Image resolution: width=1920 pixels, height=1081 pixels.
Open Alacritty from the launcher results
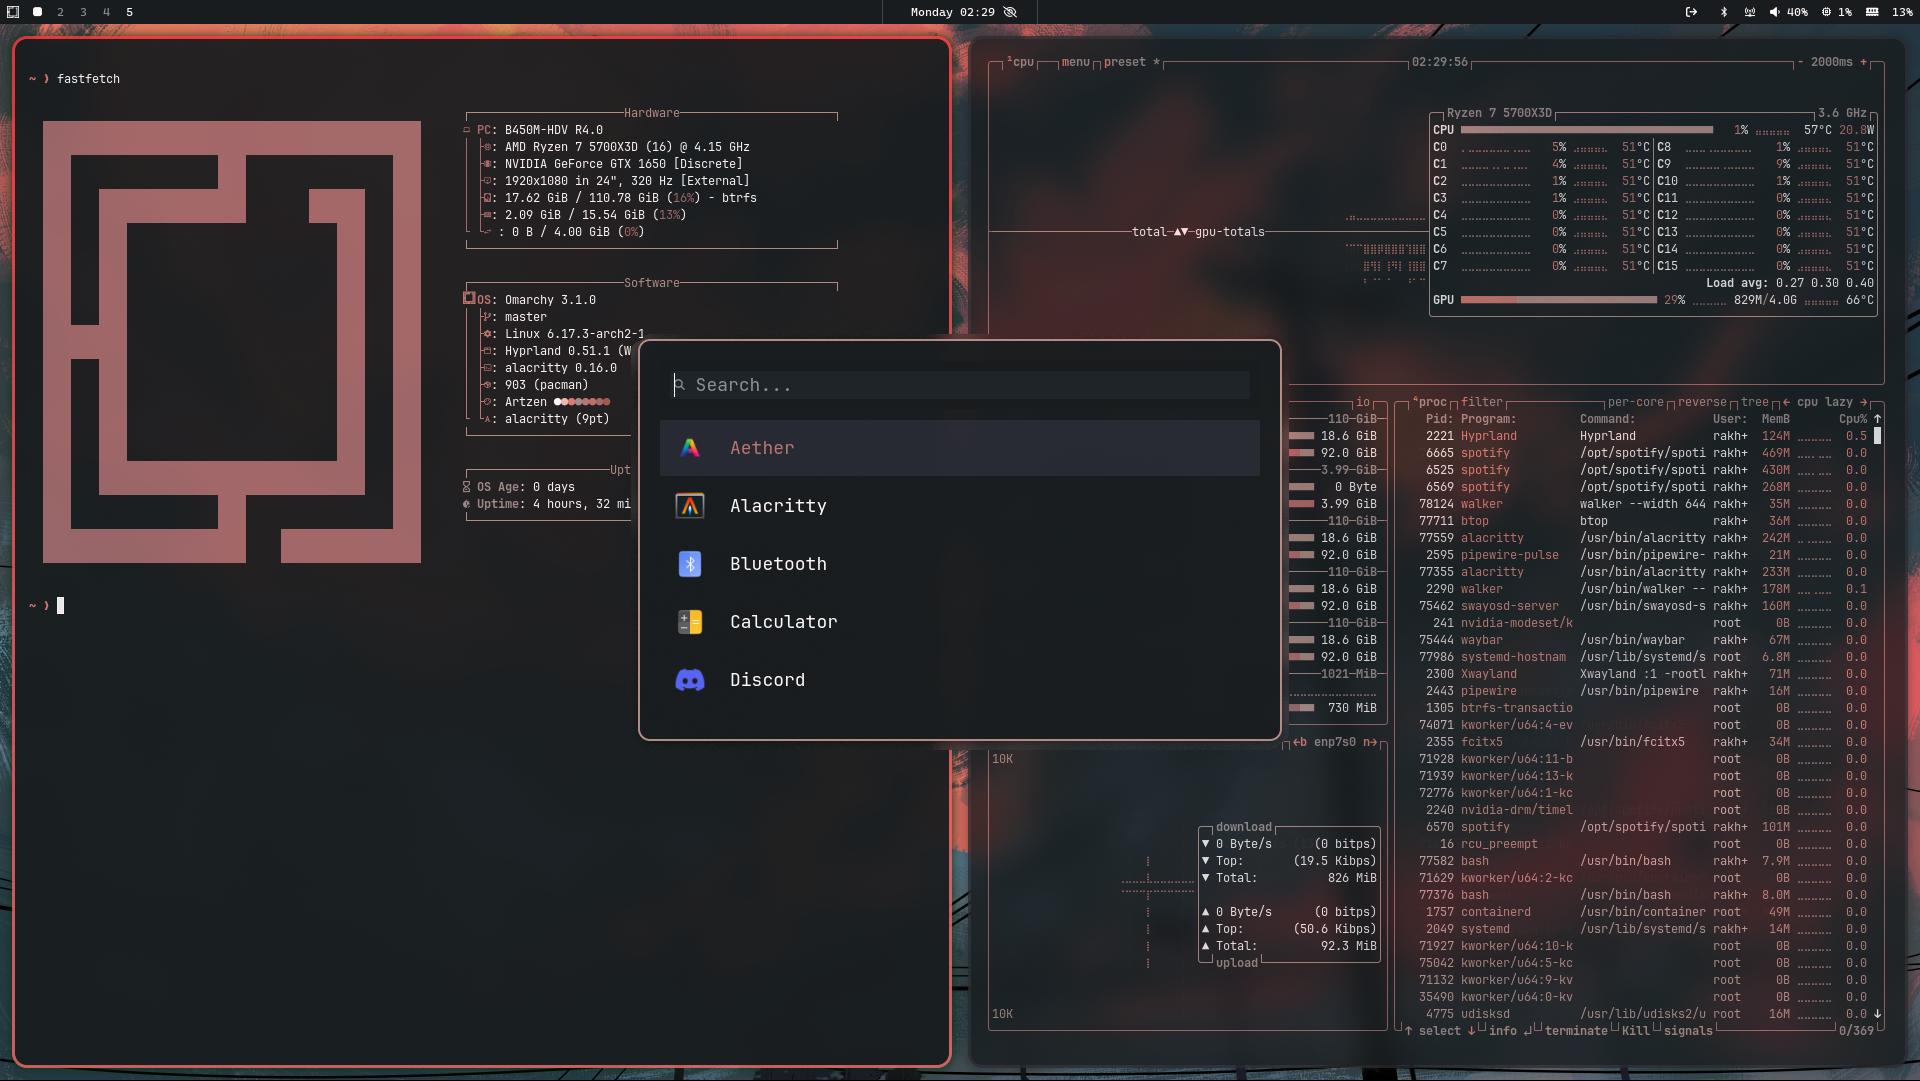tap(959, 506)
